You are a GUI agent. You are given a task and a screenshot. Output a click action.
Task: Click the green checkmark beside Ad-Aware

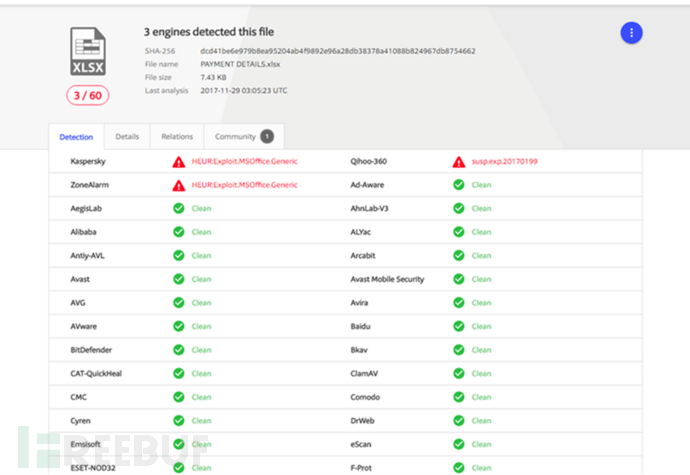459,185
